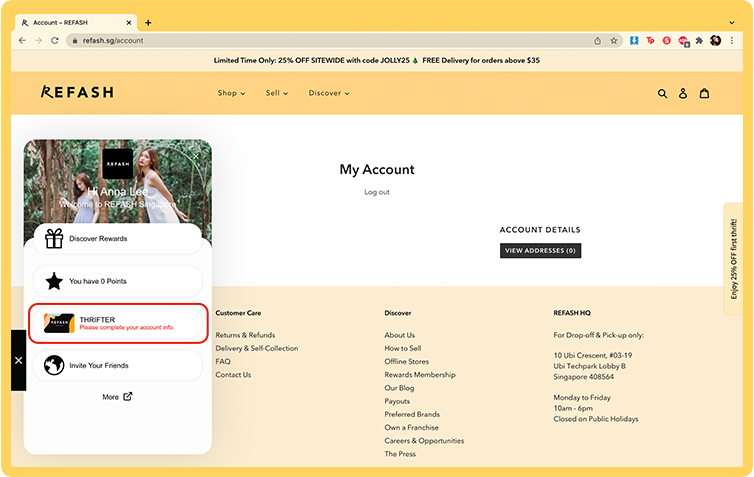Open Chrome three-dot menu

(731, 41)
